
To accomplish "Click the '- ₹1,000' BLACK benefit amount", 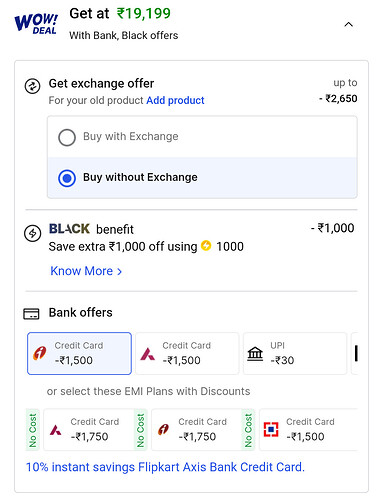I will point(332,228).
